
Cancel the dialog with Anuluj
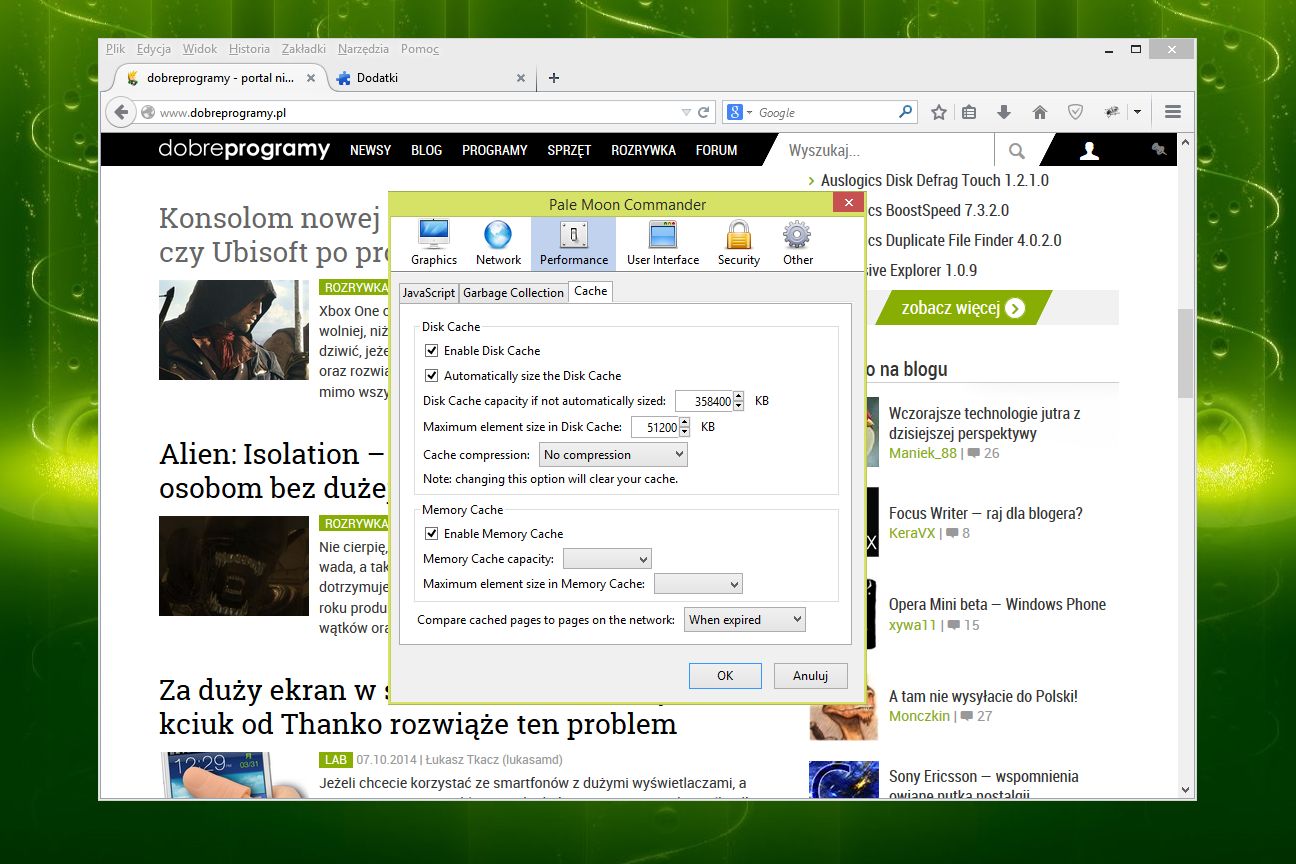tap(811, 676)
